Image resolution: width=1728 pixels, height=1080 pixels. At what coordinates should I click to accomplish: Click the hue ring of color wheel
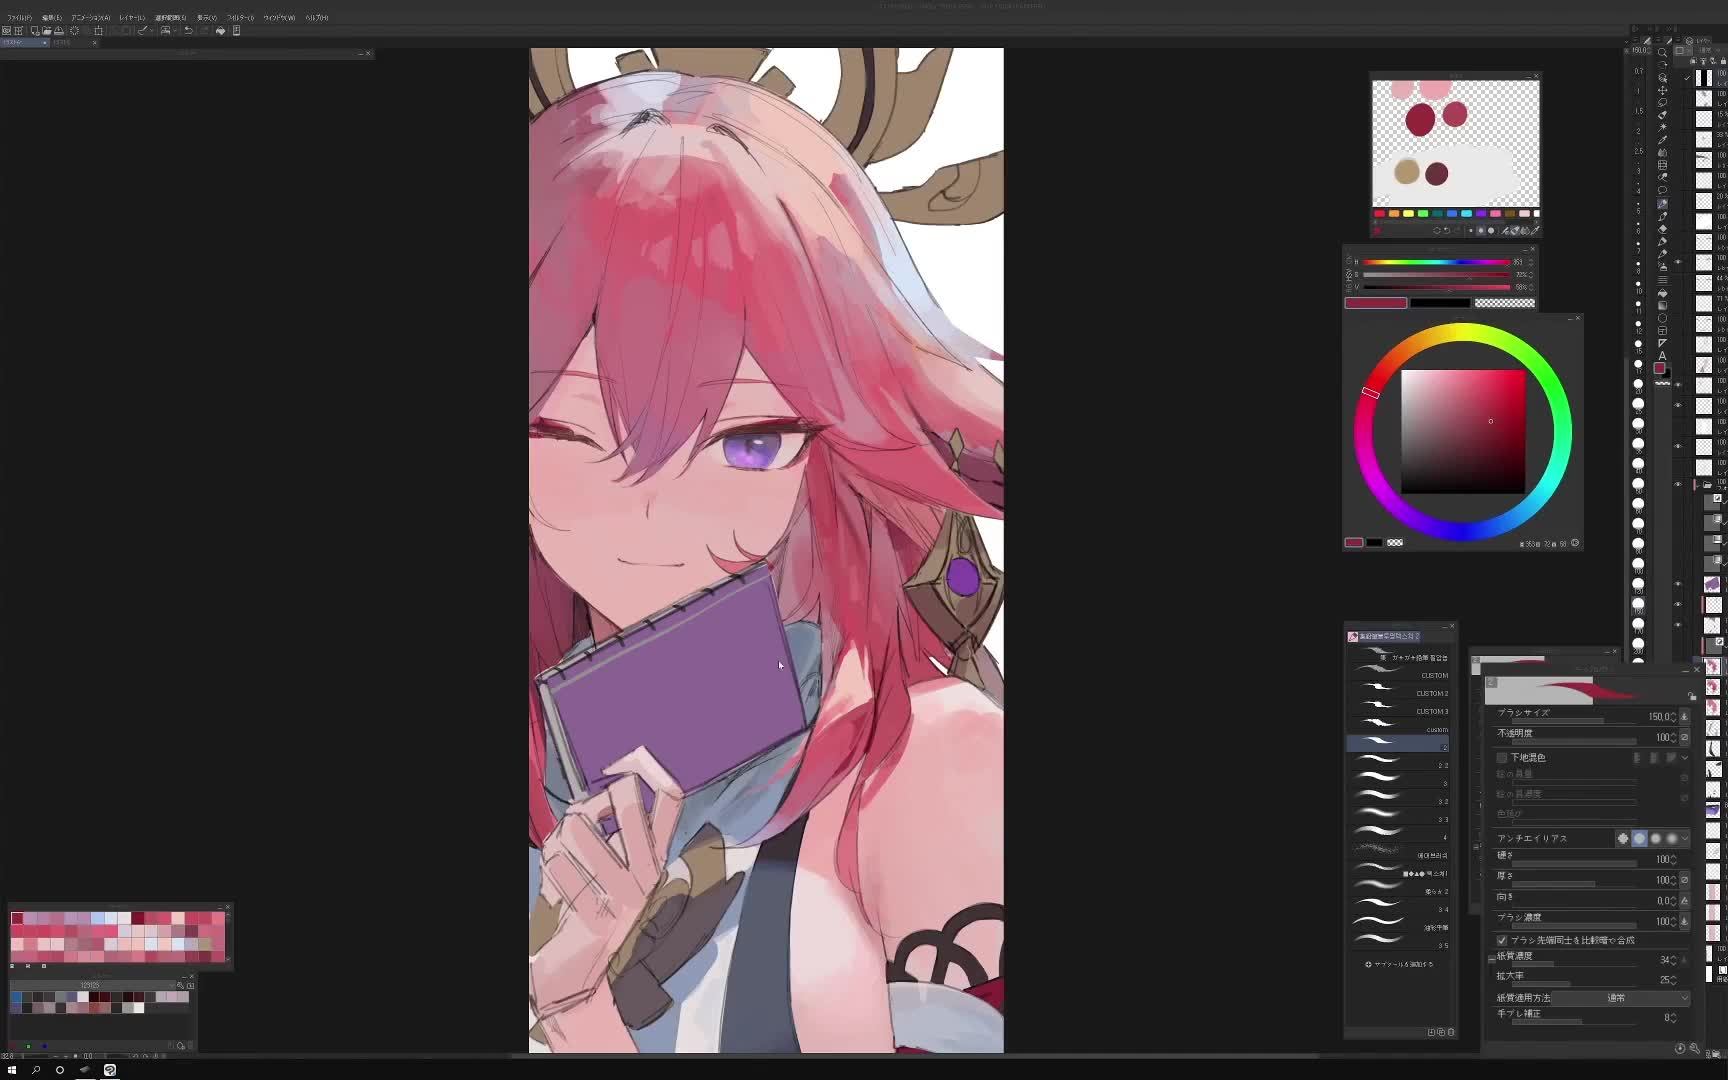click(x=1464, y=332)
